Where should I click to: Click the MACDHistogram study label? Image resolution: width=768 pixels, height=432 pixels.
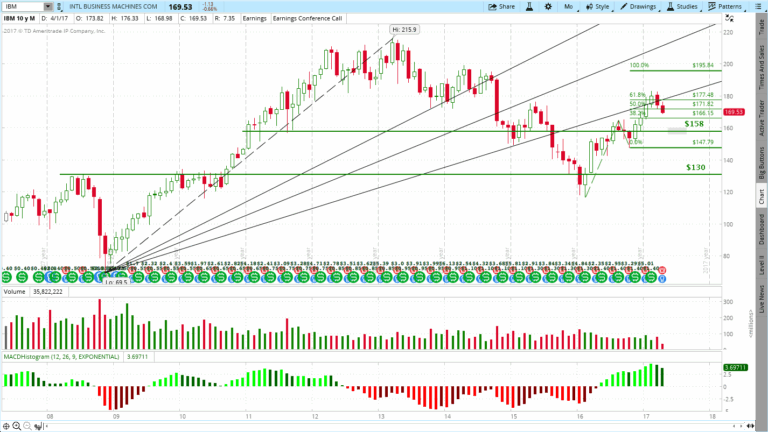coord(58,356)
